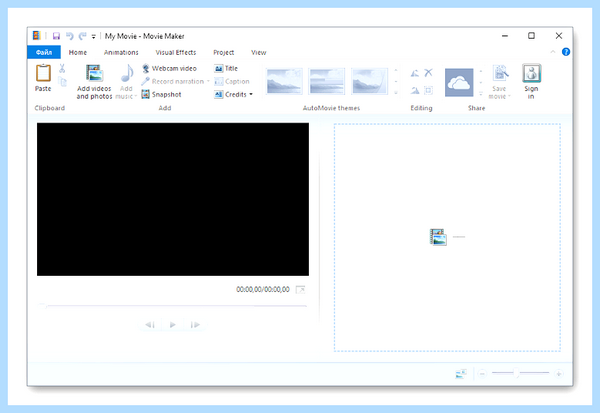Add a Caption
This screenshot has height=413, width=600.
232,82
